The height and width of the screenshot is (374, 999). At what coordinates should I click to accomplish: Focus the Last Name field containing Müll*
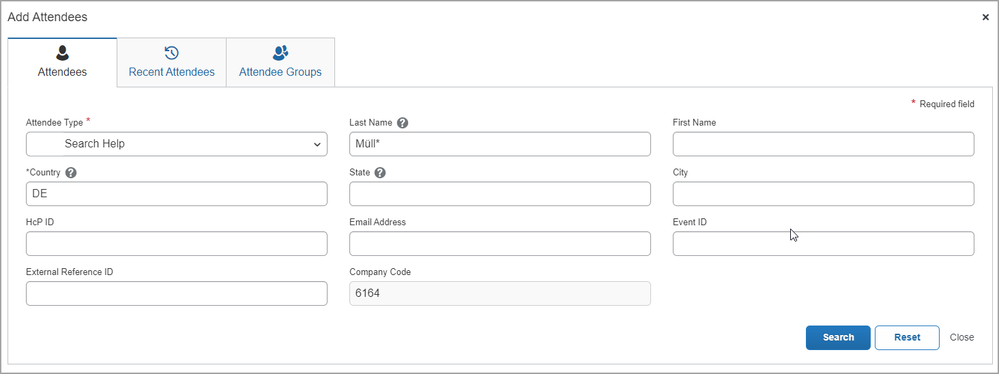pyautogui.click(x=500, y=144)
